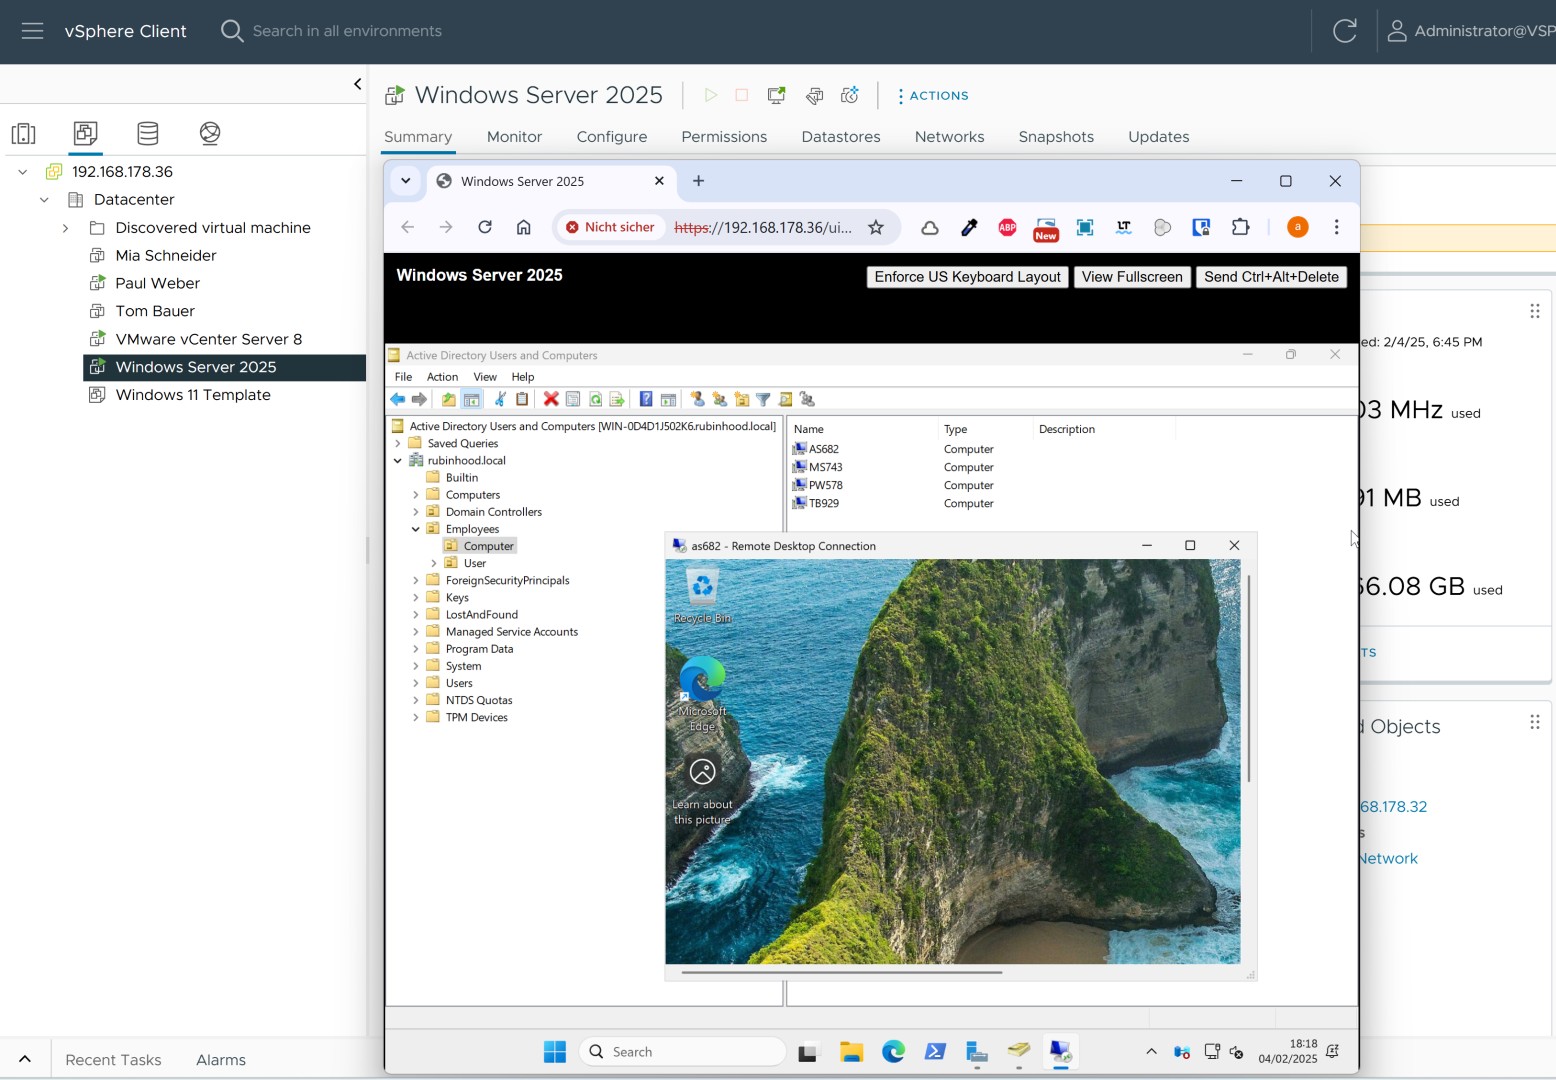The image size is (1556, 1080).
Task: Select the Domain Controllers OU
Action: pyautogui.click(x=494, y=512)
